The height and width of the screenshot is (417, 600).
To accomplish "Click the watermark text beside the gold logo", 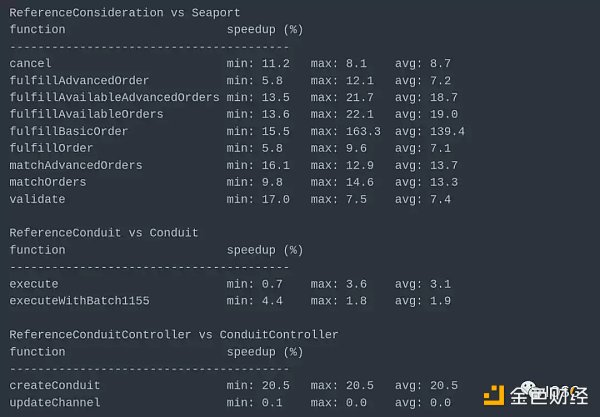I will tap(548, 396).
